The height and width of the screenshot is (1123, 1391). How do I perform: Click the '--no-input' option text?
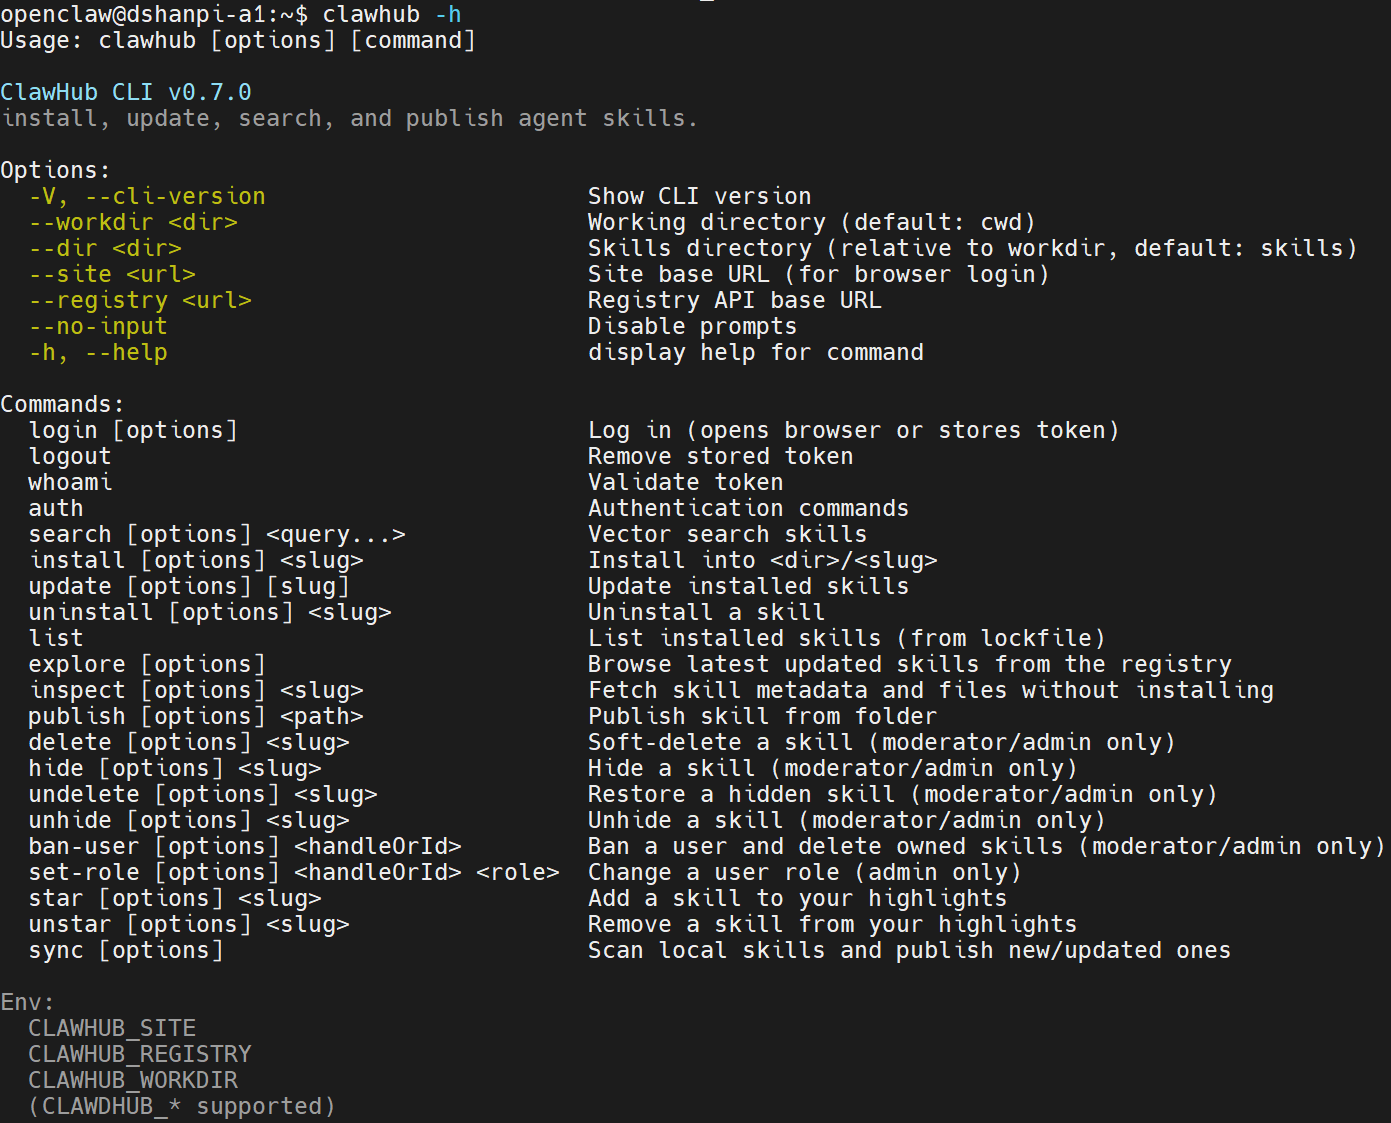click(x=98, y=327)
